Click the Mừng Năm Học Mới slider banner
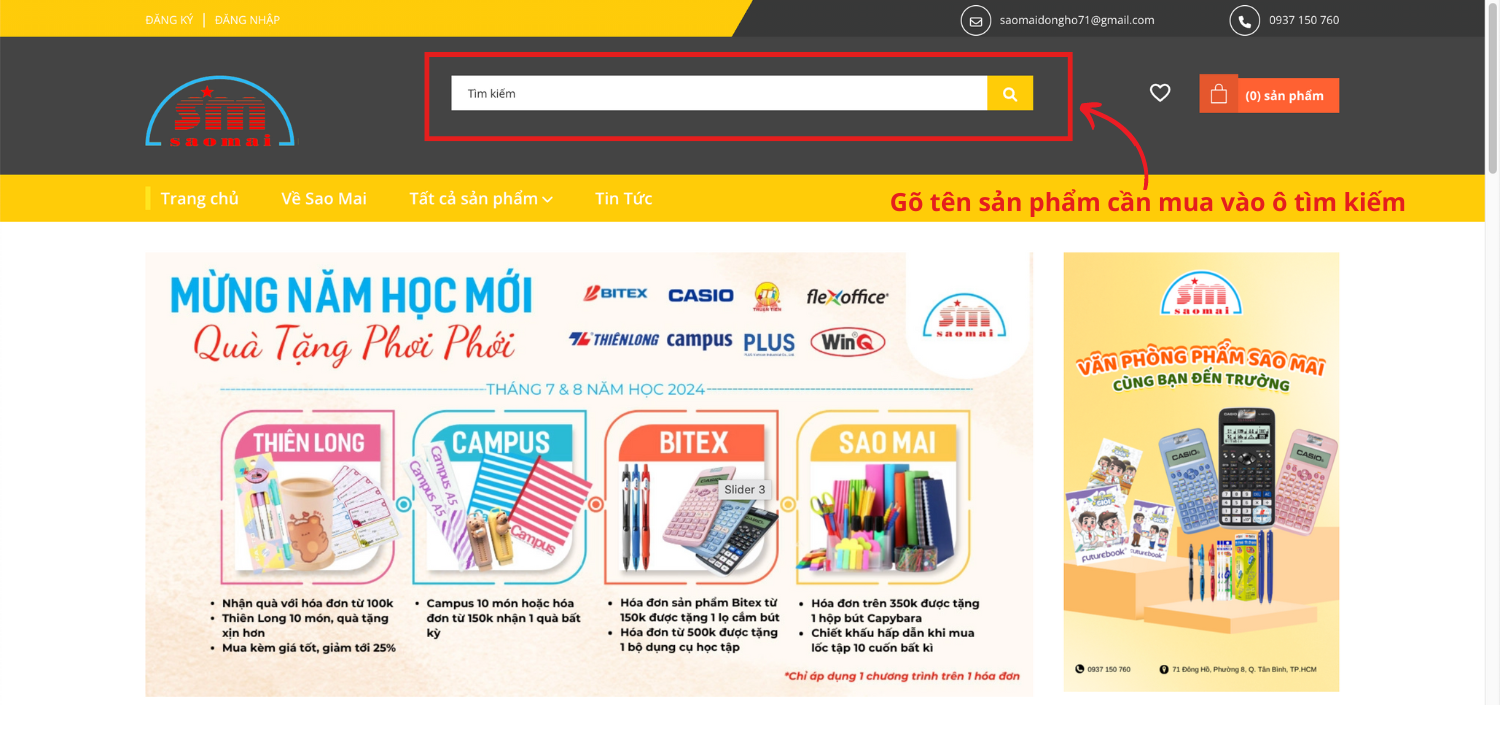1500x750 pixels. point(589,474)
